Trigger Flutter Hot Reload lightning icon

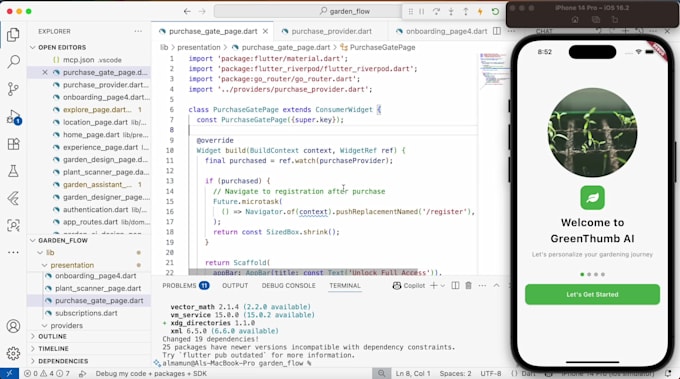tap(480, 12)
